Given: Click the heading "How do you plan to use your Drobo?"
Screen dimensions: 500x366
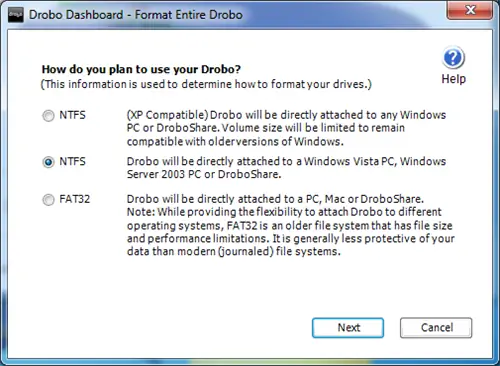Looking at the screenshot, I should [141, 69].
